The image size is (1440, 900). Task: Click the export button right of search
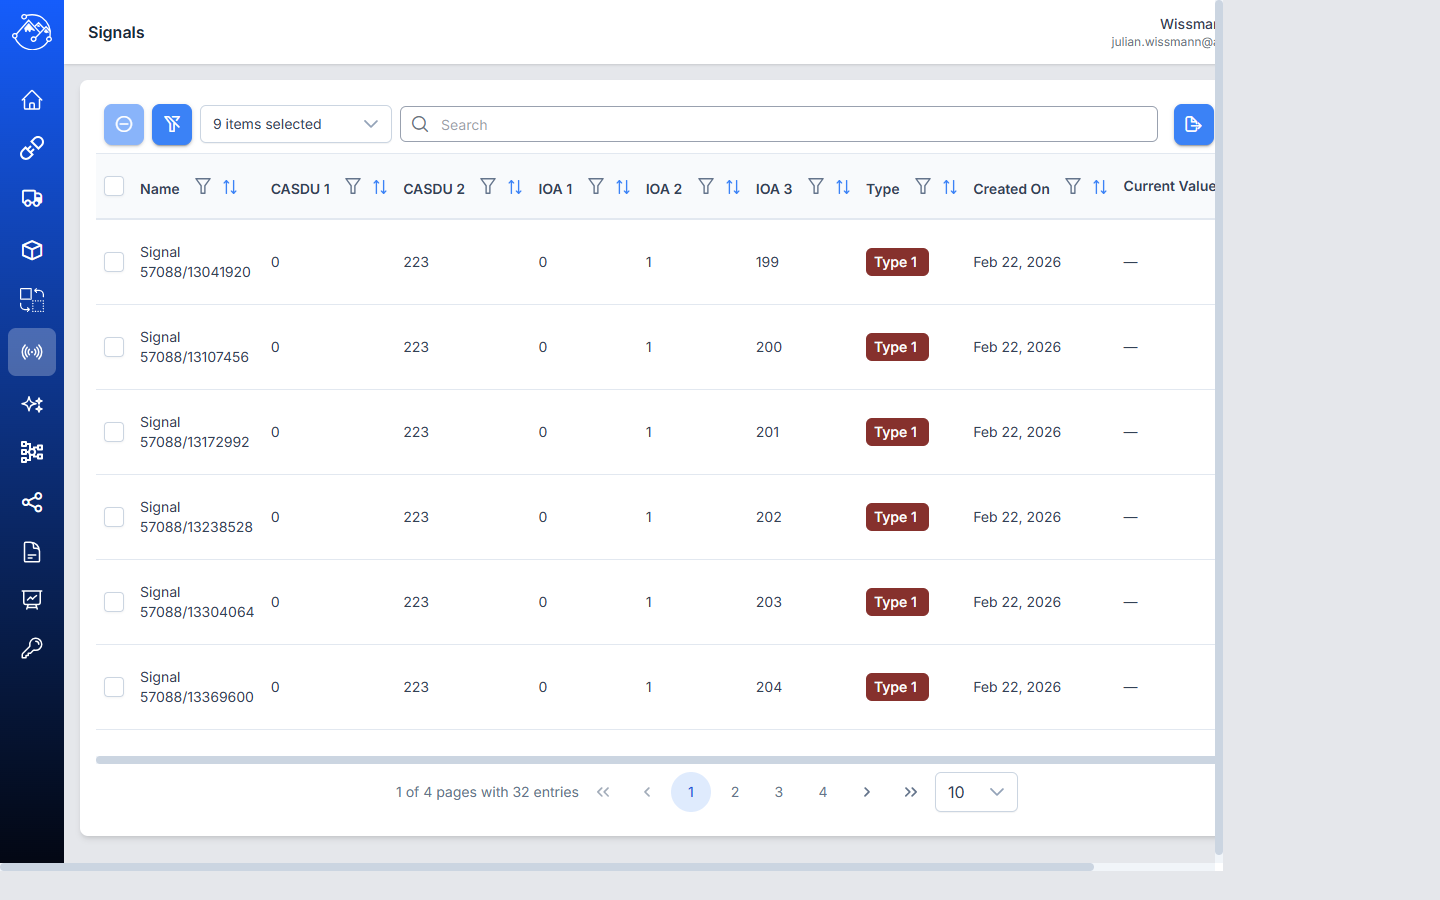[1193, 124]
